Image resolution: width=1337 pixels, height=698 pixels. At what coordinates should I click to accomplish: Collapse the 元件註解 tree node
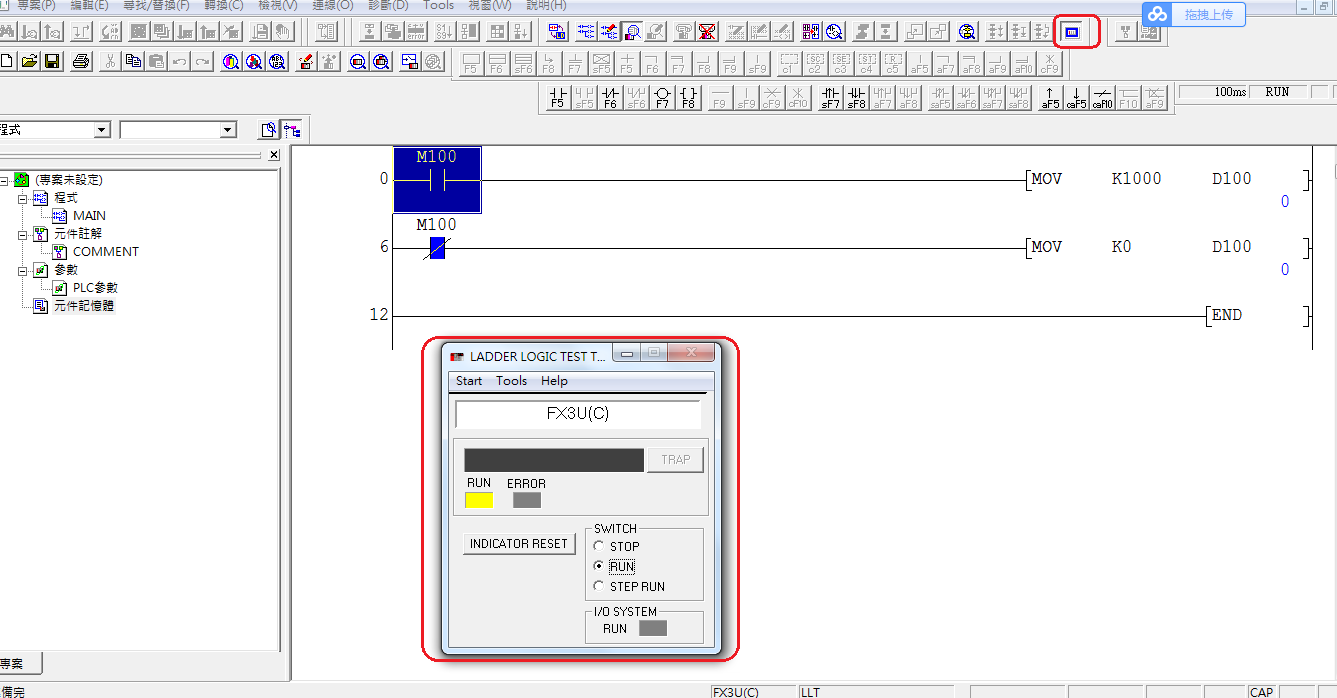pyautogui.click(x=23, y=234)
